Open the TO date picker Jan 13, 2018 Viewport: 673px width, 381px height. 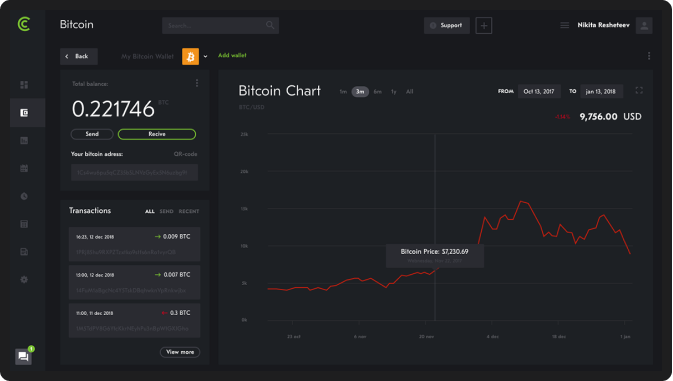click(x=601, y=91)
